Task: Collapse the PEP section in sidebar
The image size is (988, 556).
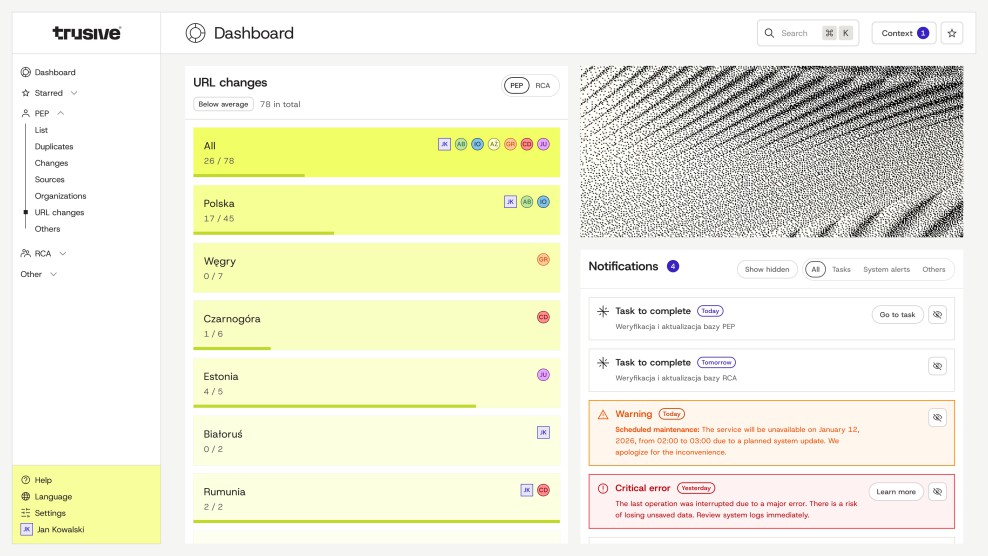Action: (x=61, y=114)
